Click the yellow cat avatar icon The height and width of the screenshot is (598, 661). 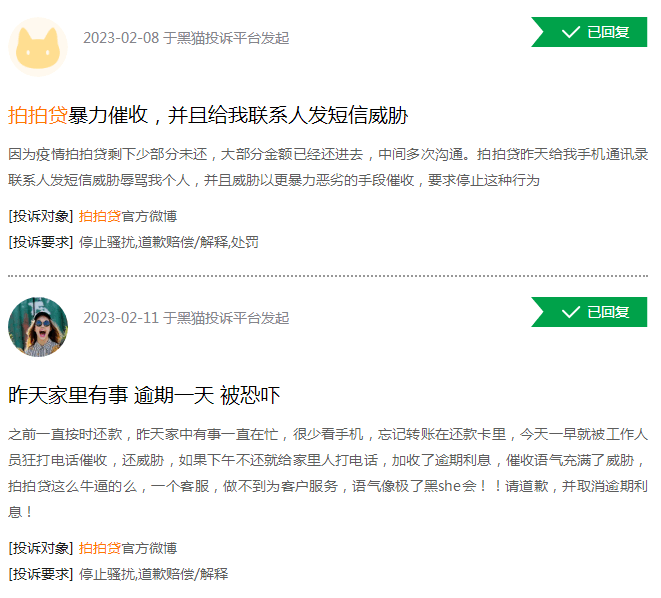[38, 46]
